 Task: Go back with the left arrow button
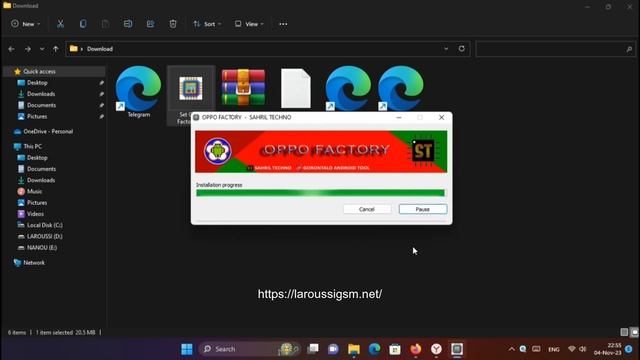(11, 49)
